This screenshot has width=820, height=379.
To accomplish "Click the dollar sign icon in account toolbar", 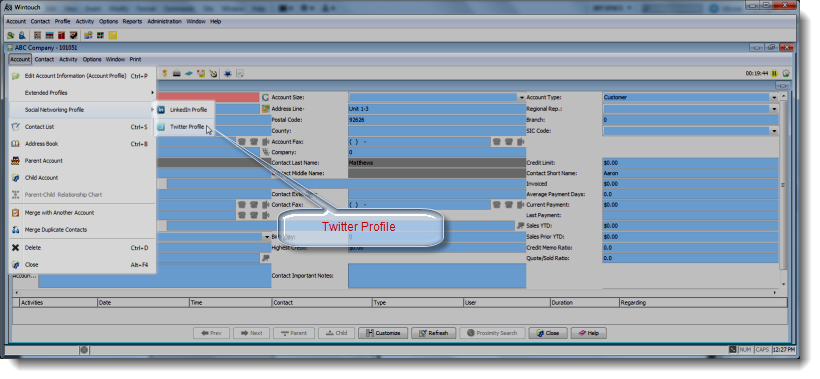I will click(x=165, y=74).
